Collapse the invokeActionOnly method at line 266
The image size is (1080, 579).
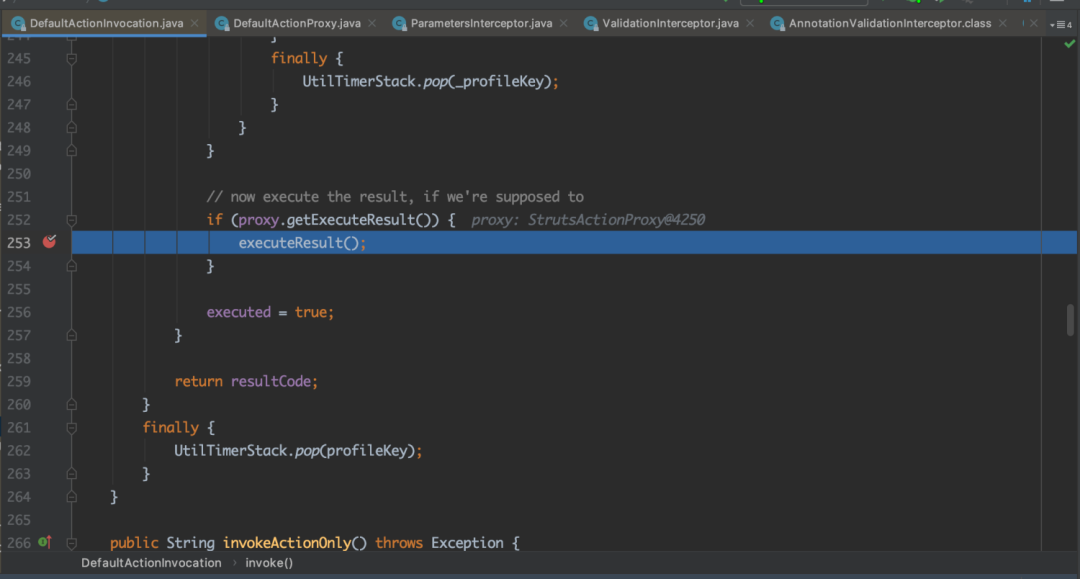[72, 543]
